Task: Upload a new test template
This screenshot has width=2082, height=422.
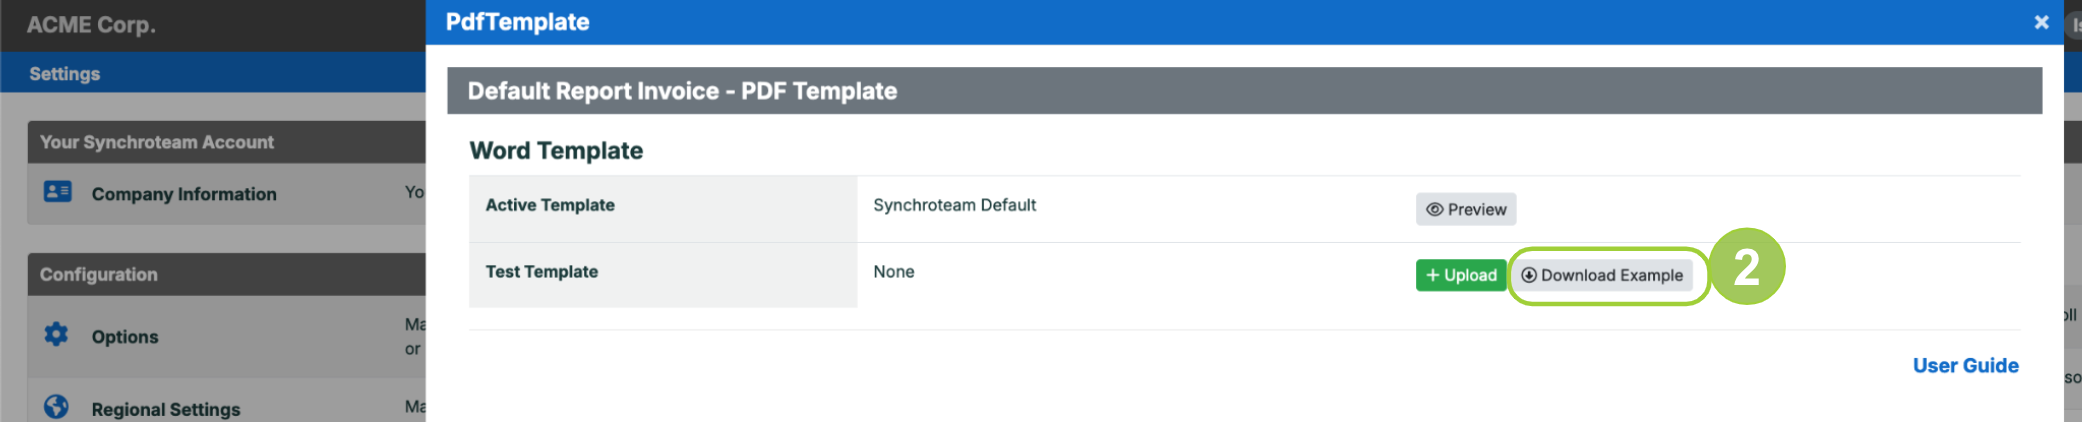Action: click(1461, 275)
